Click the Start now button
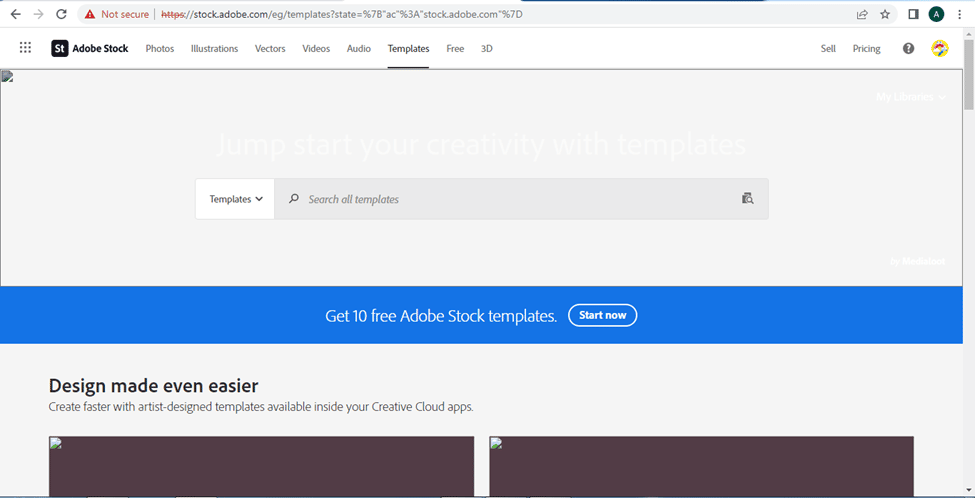Screen dimensions: 975x498 pos(603,315)
